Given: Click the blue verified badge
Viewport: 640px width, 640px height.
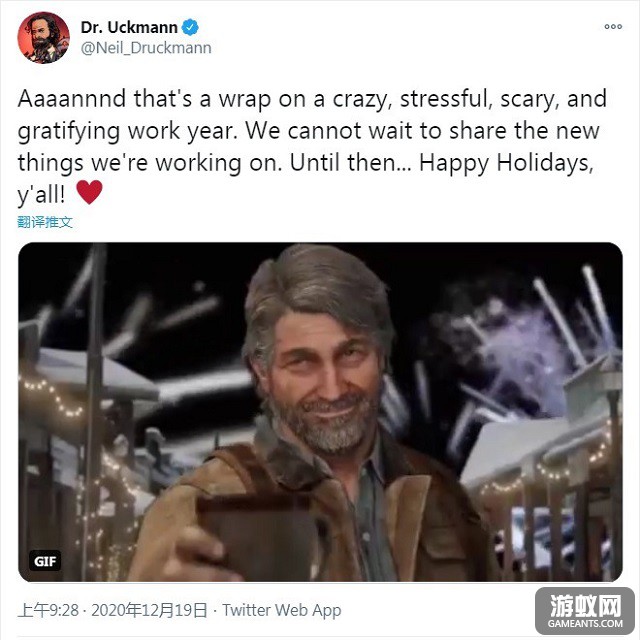Looking at the screenshot, I should click(x=190, y=27).
